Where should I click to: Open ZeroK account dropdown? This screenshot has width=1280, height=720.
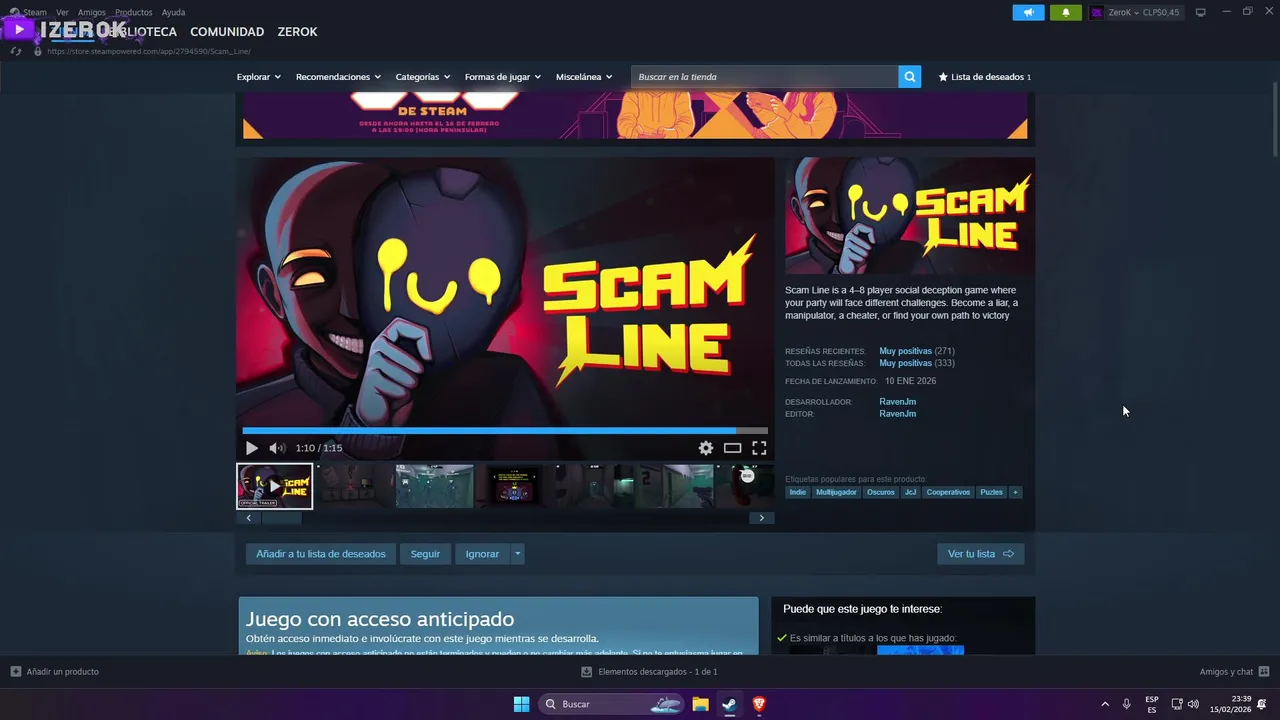(1135, 13)
